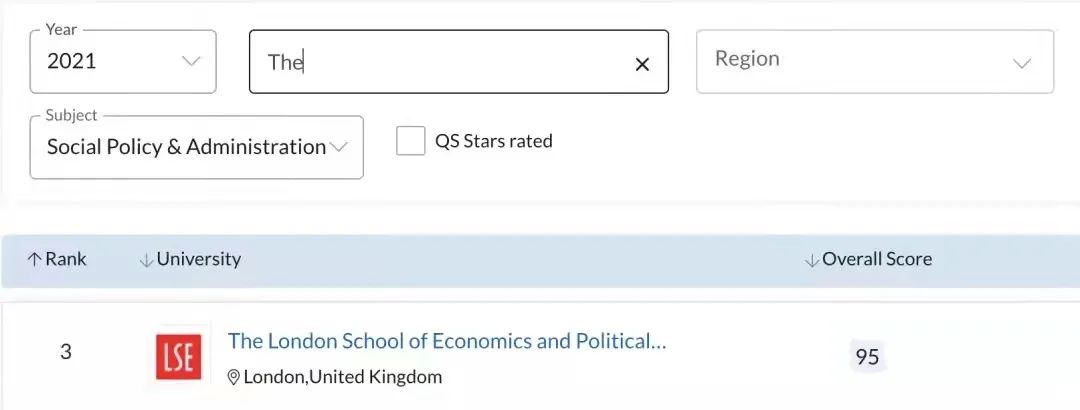This screenshot has height=410, width=1080.
Task: Sort by the Rank column header
Action: (x=66, y=259)
